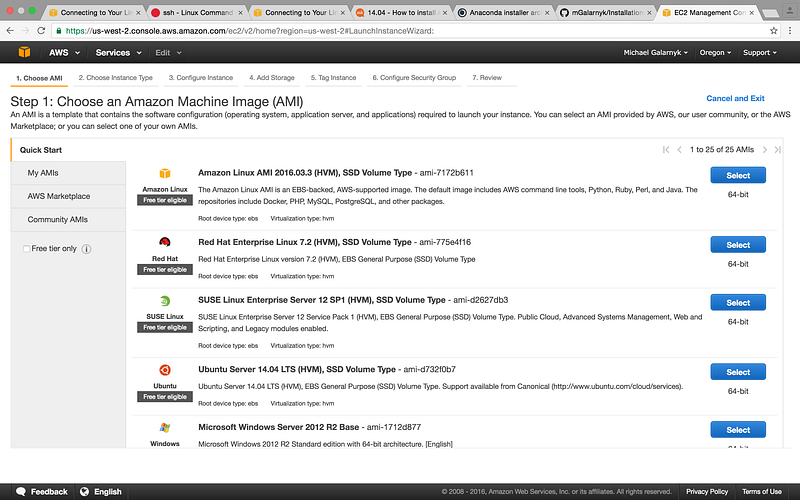Click the secure lock icon in address bar
The height and width of the screenshot is (500, 800).
[x=59, y=31]
